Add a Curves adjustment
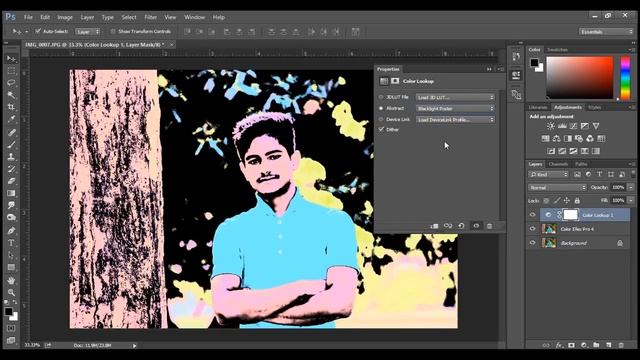This screenshot has height=360, width=640. [573, 126]
